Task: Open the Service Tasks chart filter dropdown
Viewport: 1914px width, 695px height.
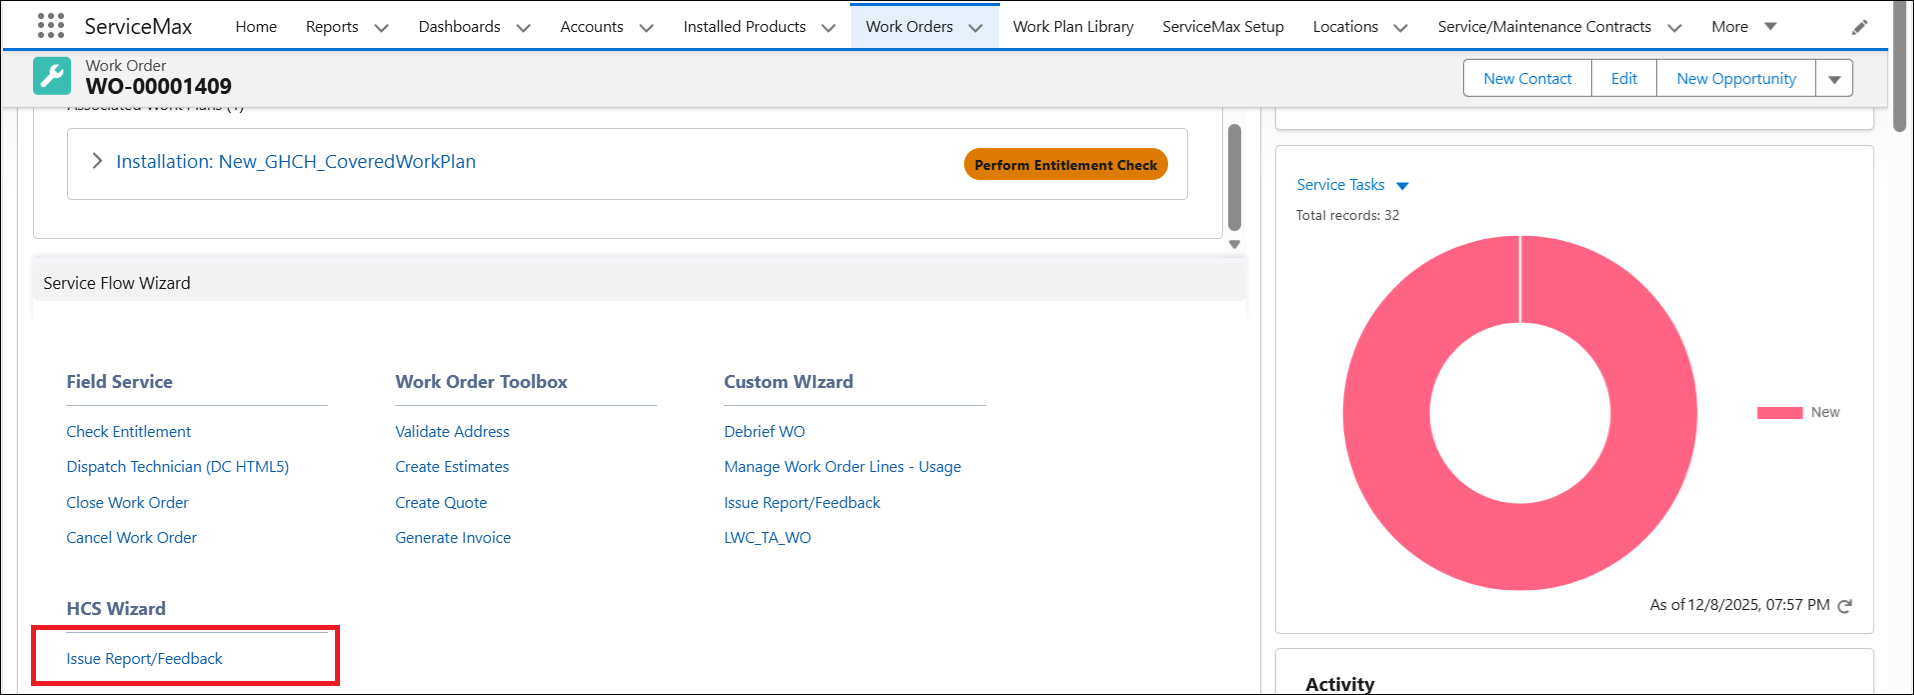Action: pyautogui.click(x=1402, y=186)
